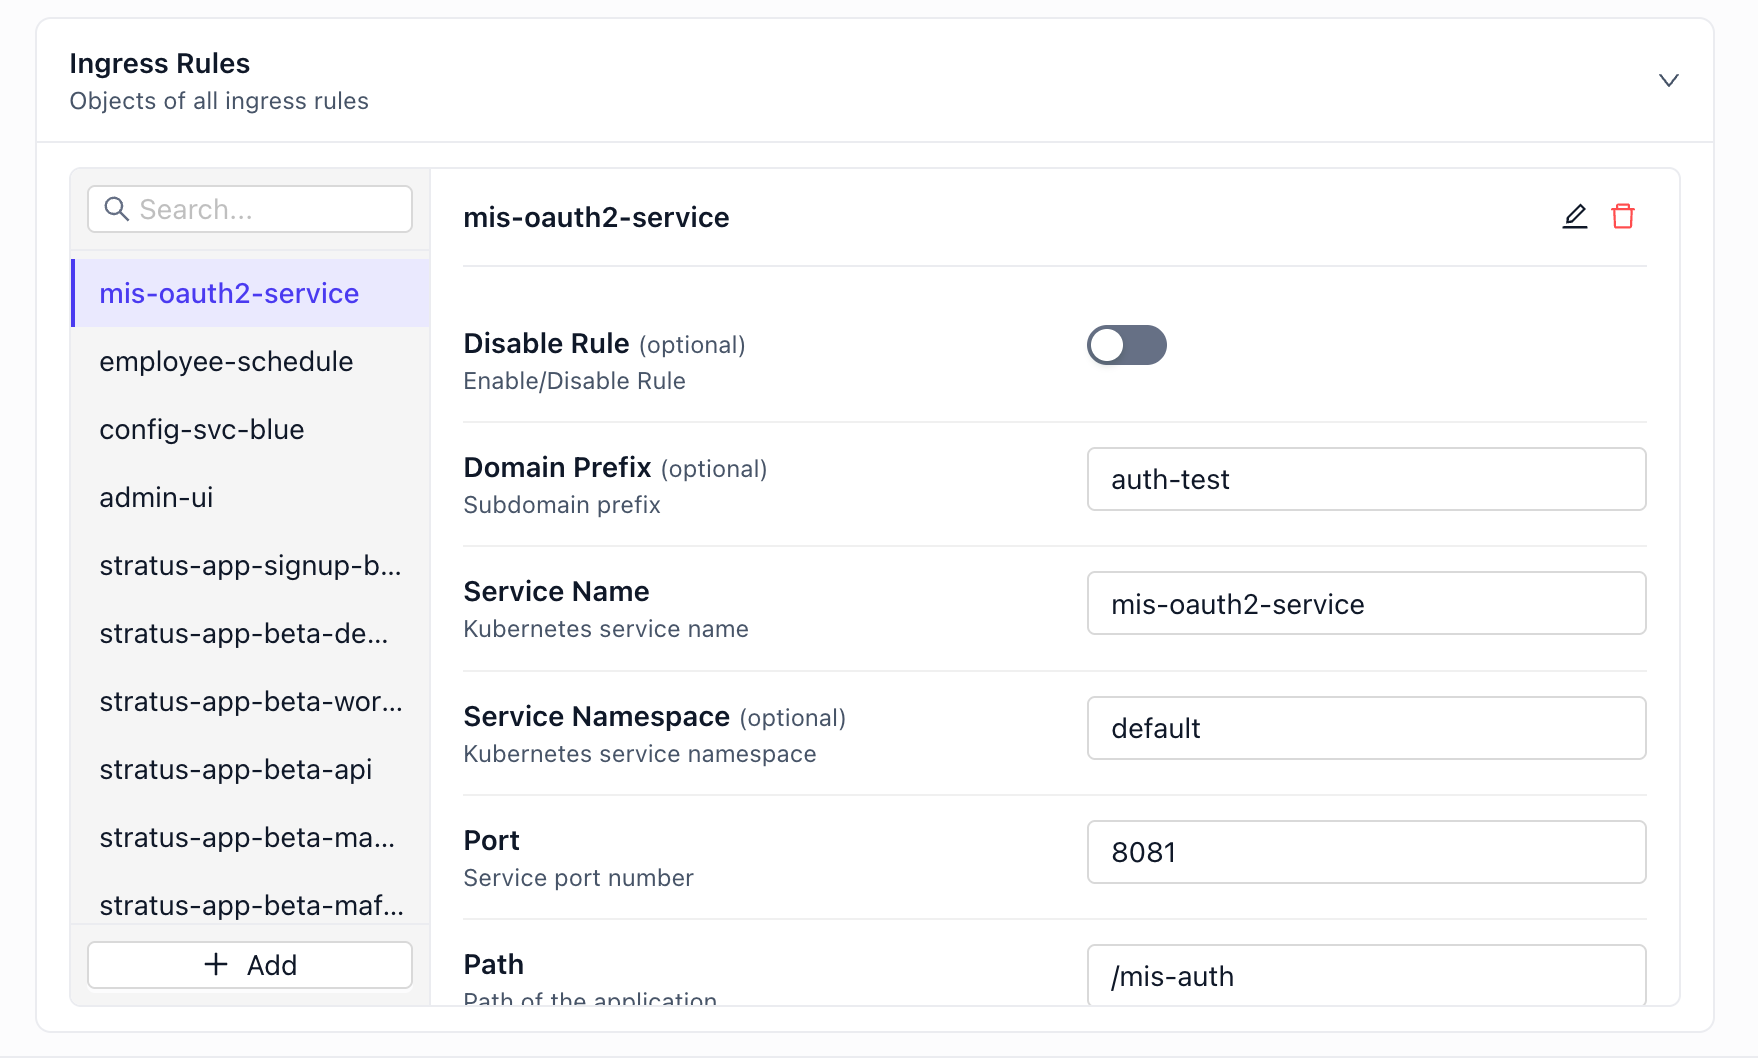Select the employee-schedule rule
This screenshot has height=1058, width=1758.
point(251,361)
